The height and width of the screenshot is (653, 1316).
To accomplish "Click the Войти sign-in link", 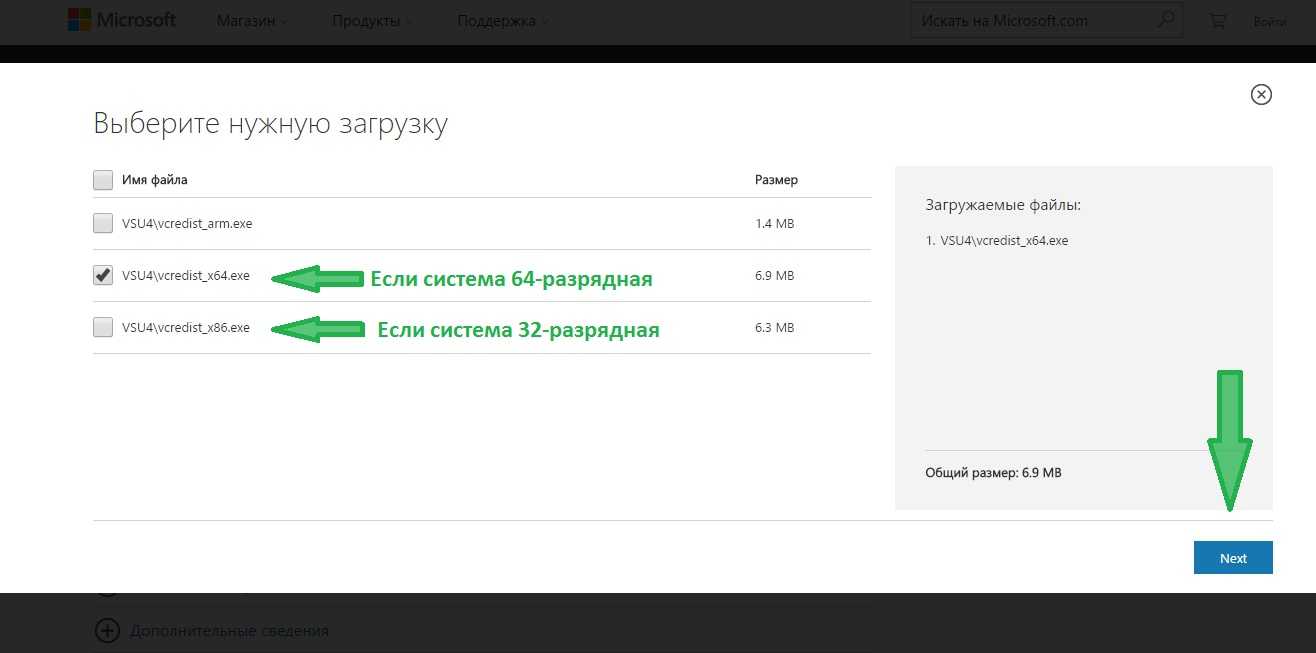I will click(x=1269, y=21).
